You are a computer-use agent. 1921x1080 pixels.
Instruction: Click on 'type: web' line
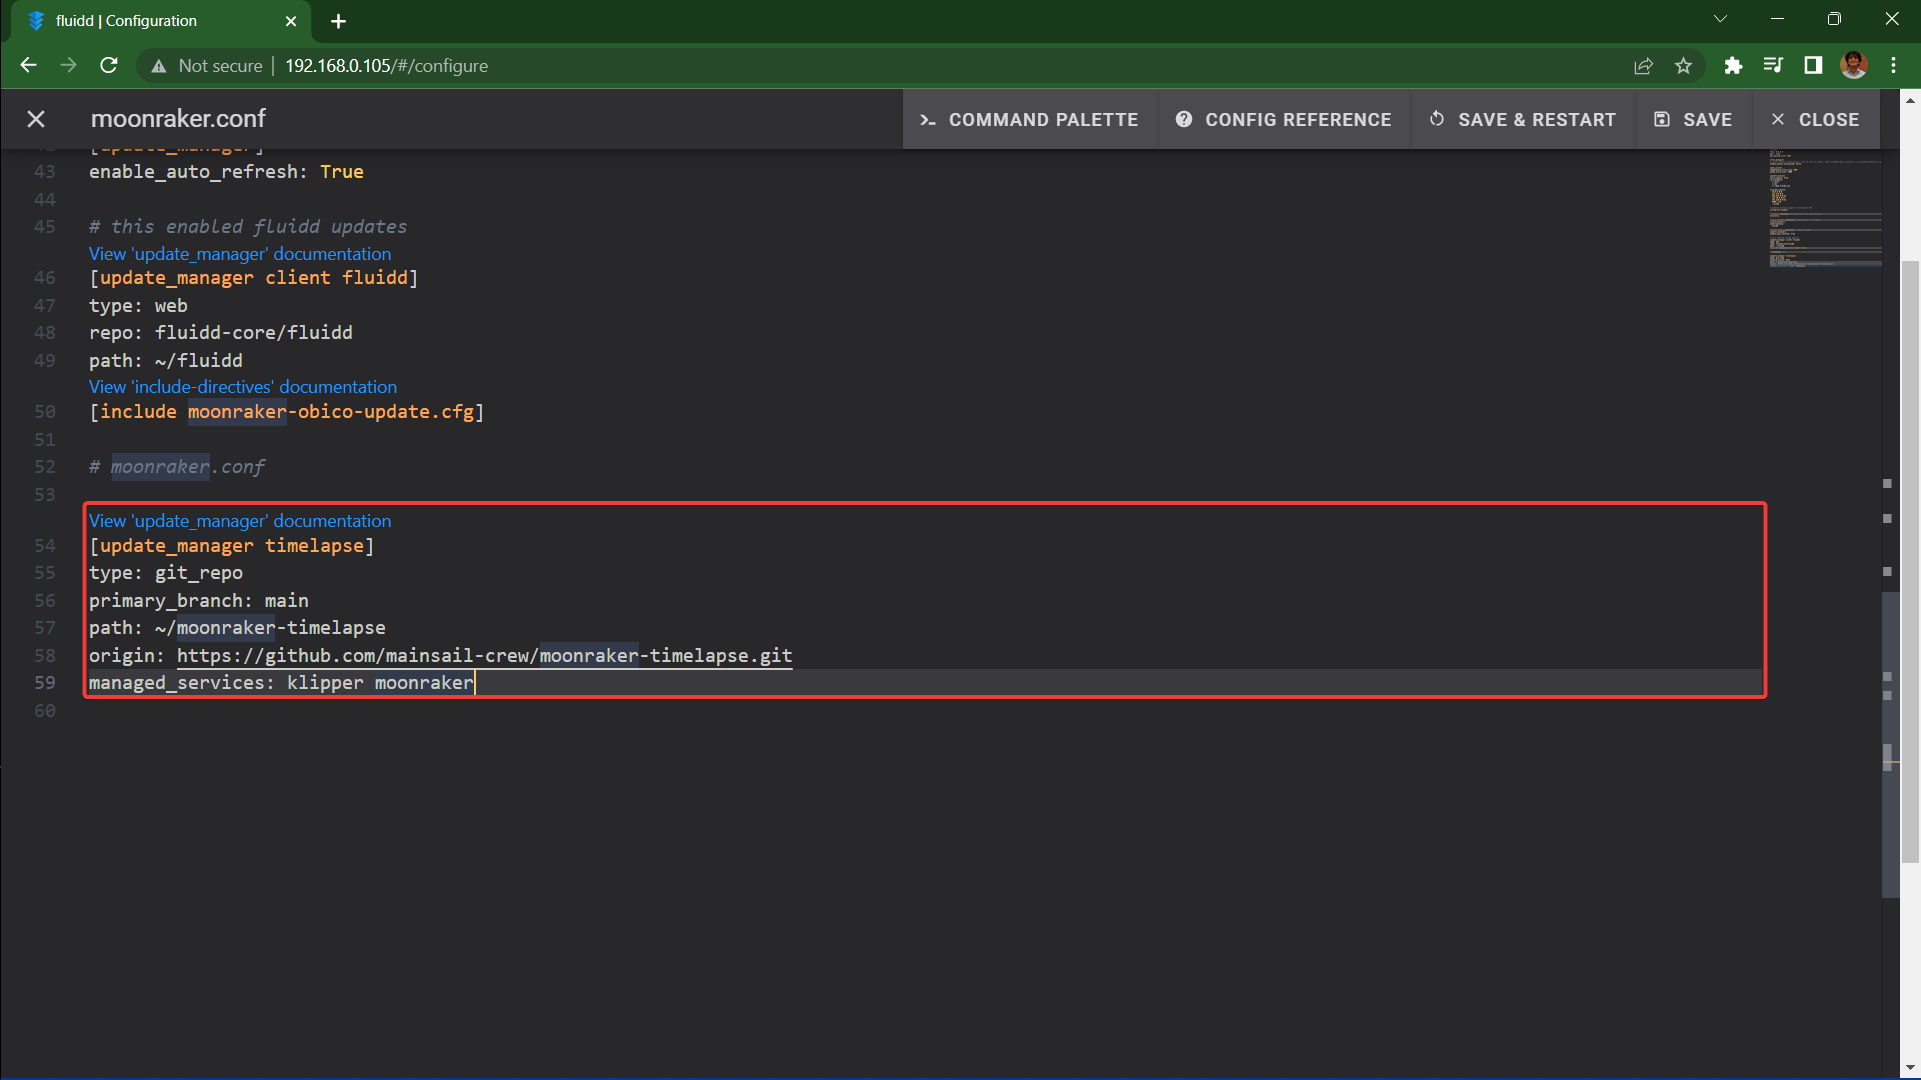coord(138,306)
